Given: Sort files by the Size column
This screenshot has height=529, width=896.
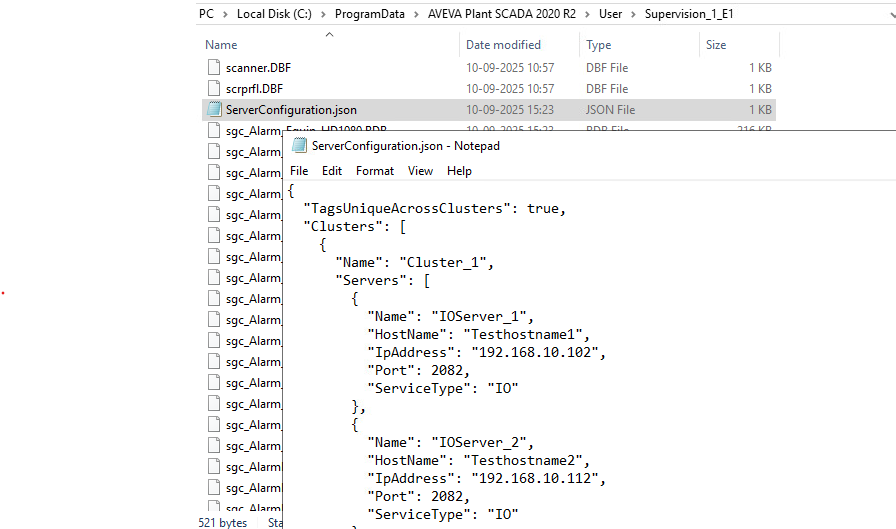Looking at the screenshot, I should point(715,45).
